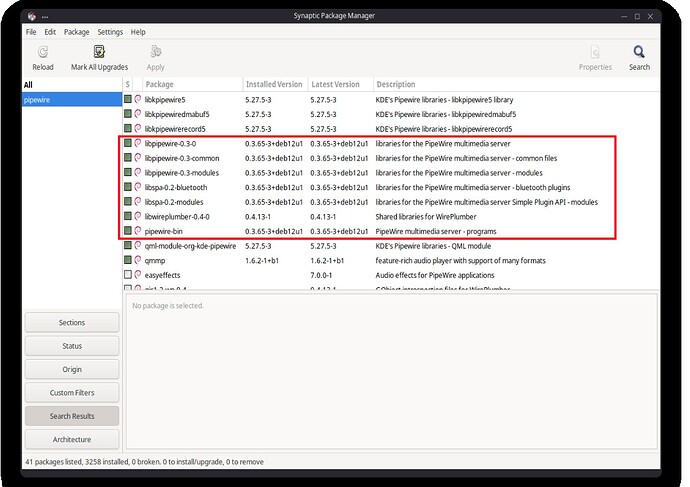Click Debian swirl icon next to libkpipewirerecord5
This screenshot has height=487, width=690.
point(138,128)
